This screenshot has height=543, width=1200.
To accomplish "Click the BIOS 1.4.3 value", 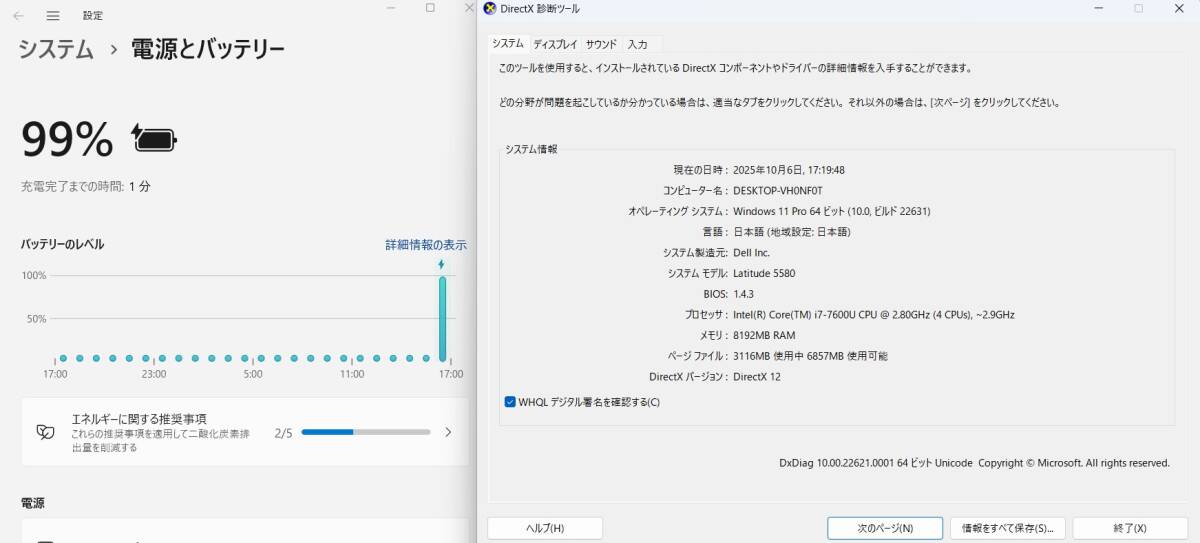I will (x=743, y=294).
